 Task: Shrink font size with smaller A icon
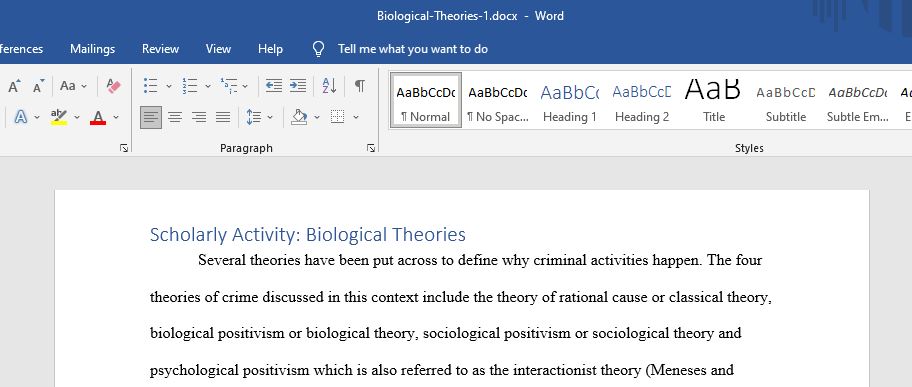coord(38,86)
